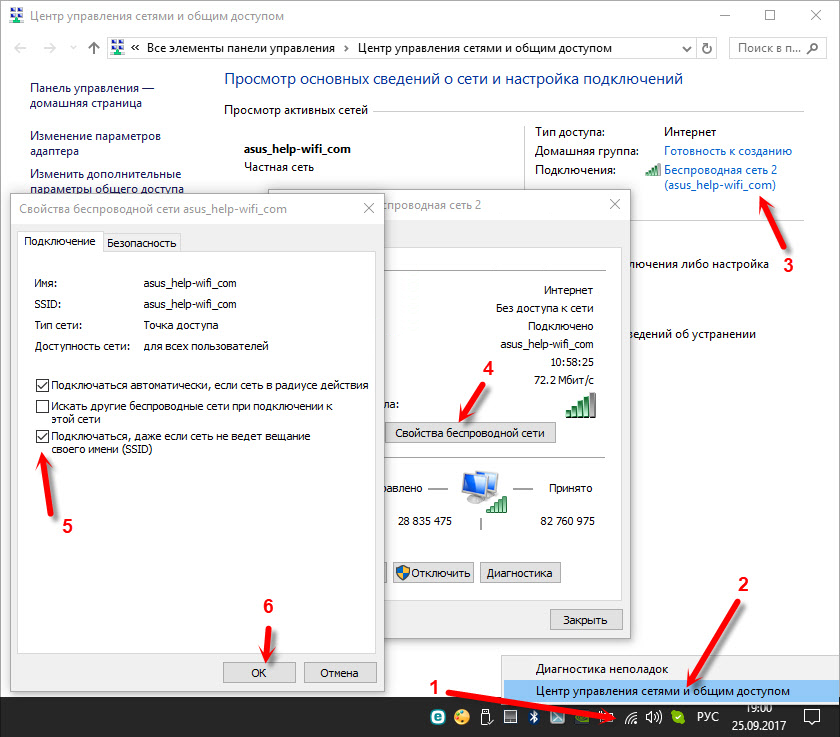This screenshot has height=737, width=840.
Task: Click the back navigation arrow
Action: (x=20, y=48)
